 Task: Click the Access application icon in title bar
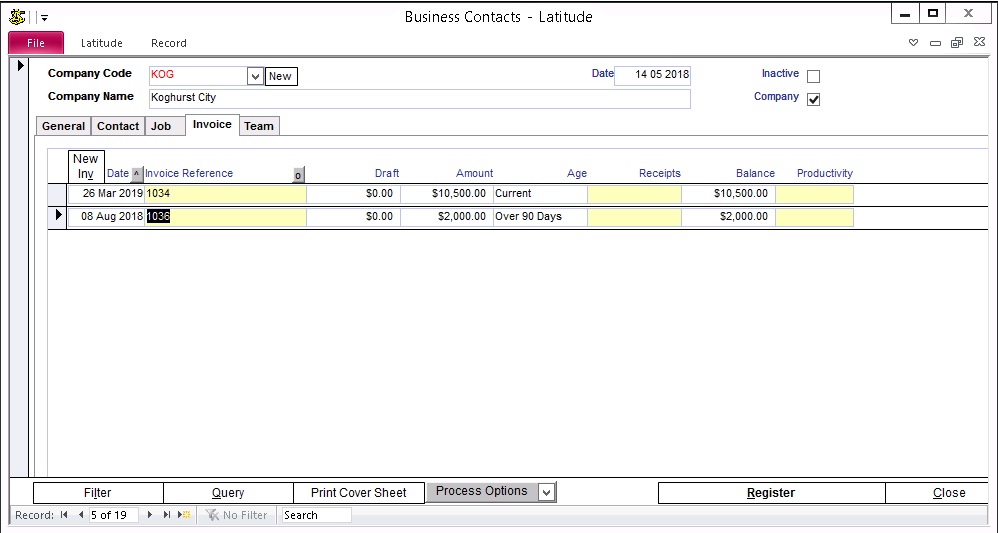pos(17,17)
